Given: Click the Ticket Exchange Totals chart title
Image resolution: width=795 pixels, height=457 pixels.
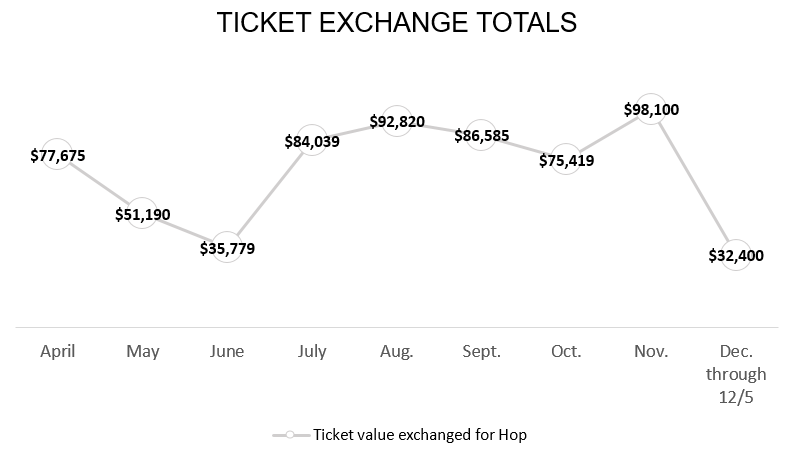Looking at the screenshot, I should pyautogui.click(x=397, y=22).
